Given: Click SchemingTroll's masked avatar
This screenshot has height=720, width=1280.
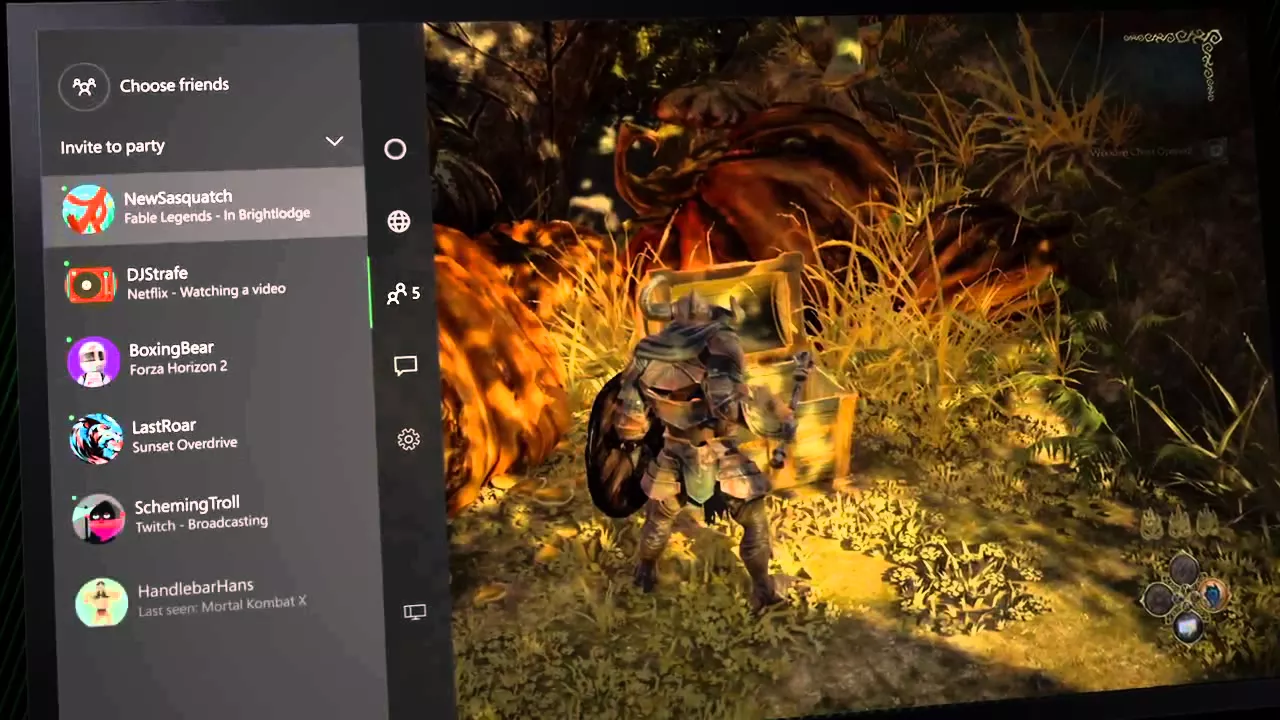Looking at the screenshot, I should [x=98, y=518].
